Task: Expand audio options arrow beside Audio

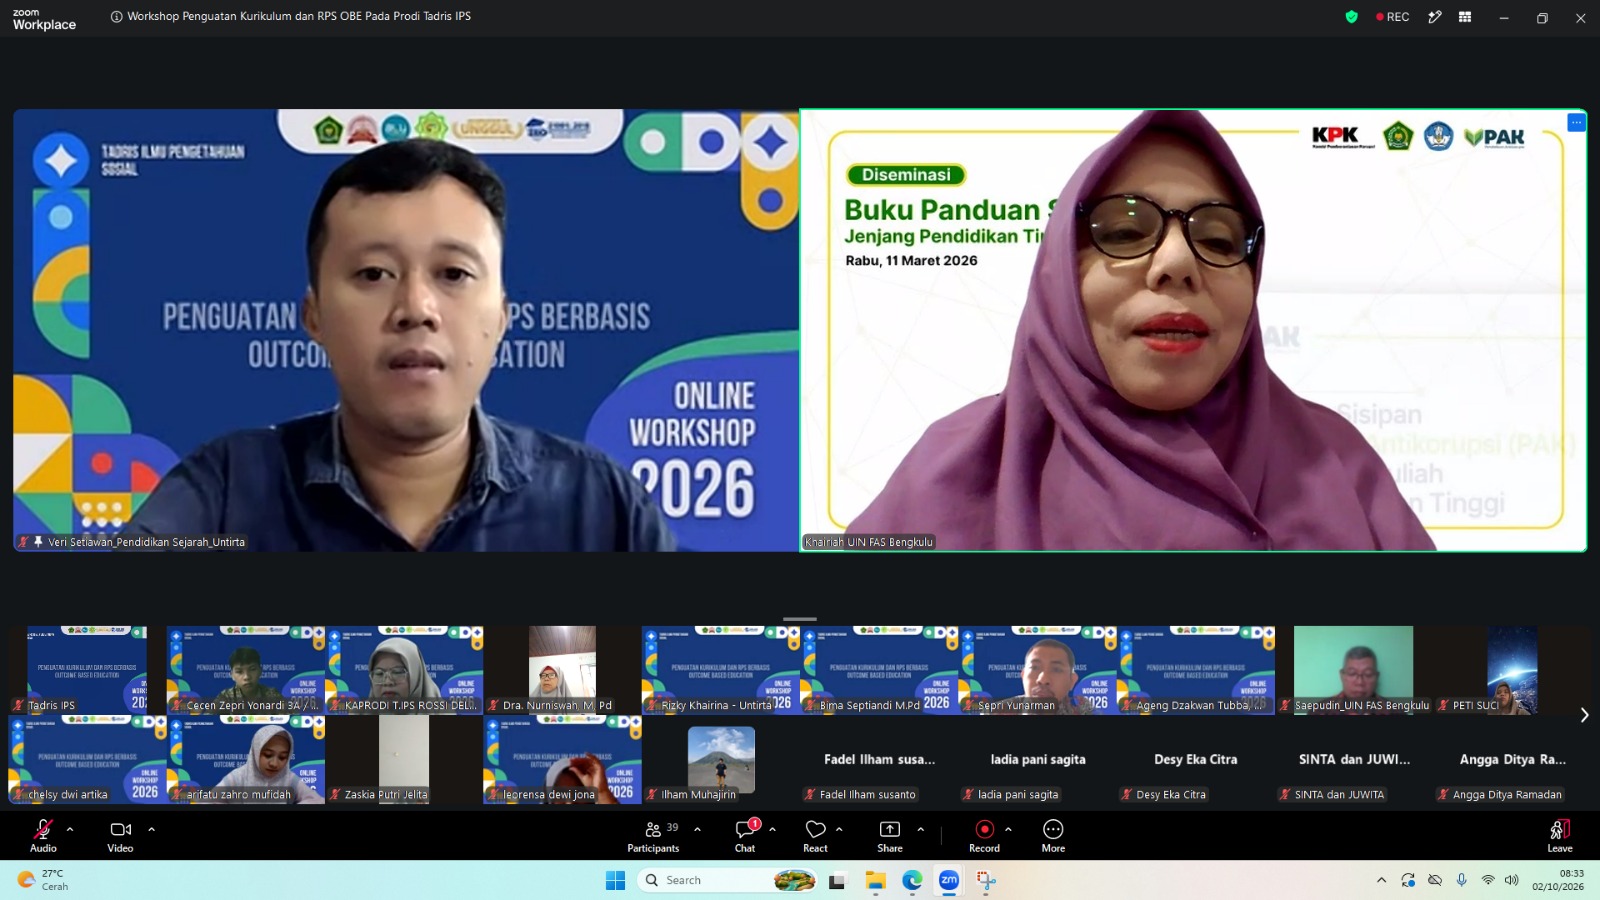Action: click(x=70, y=829)
